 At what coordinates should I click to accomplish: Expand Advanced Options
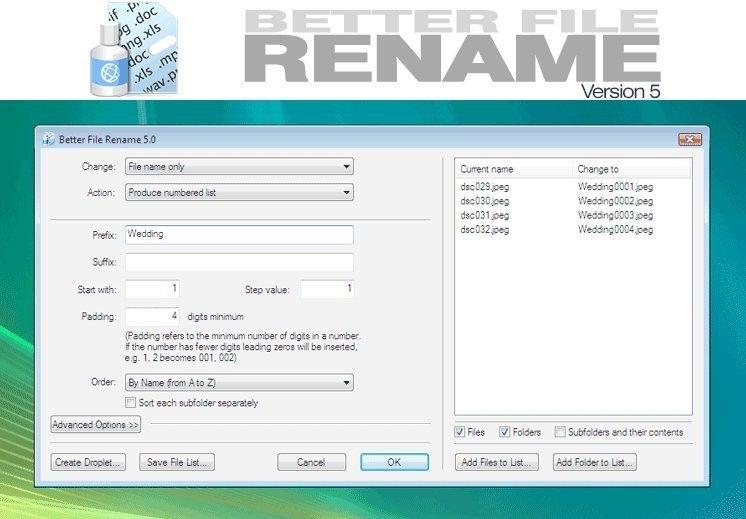click(x=96, y=424)
